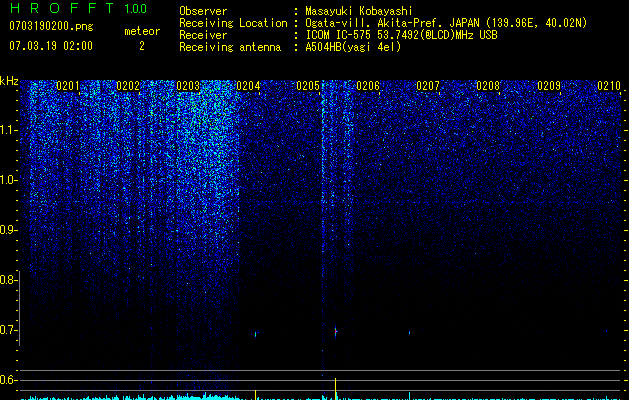Click the 0209 time marker
This screenshot has width=629, height=400.
[549, 85]
